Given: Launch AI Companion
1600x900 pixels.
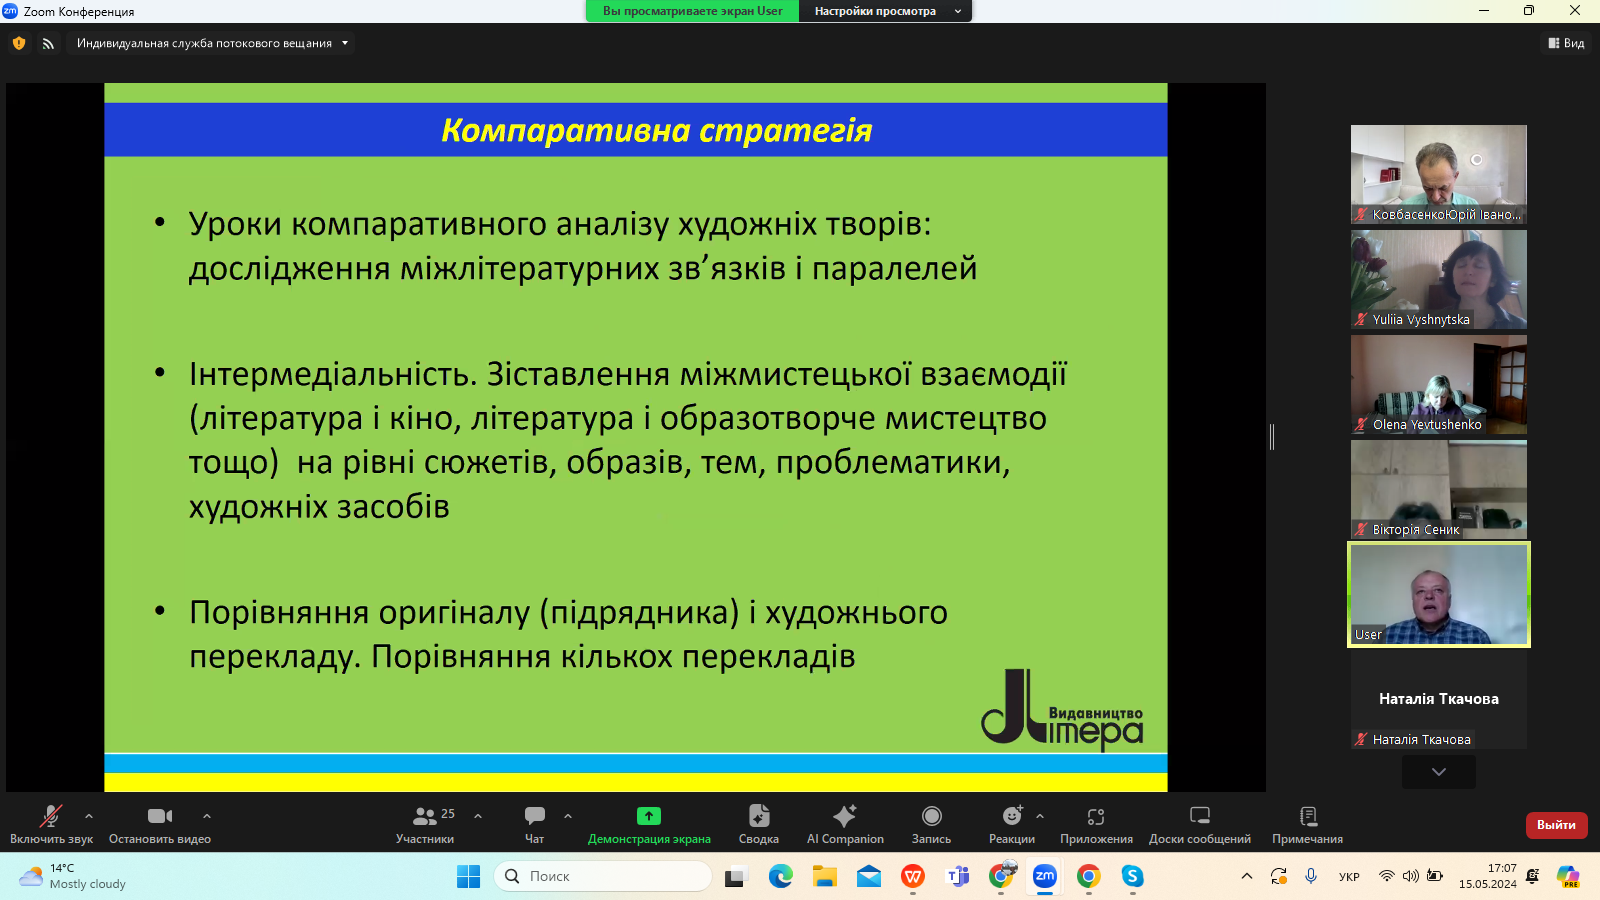Looking at the screenshot, I should click(845, 824).
